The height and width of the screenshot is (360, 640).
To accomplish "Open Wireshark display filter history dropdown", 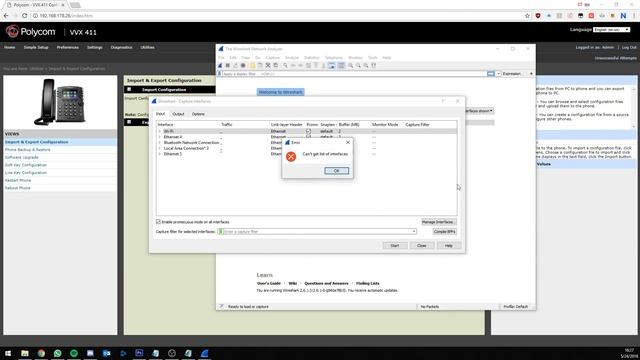I will 498,74.
